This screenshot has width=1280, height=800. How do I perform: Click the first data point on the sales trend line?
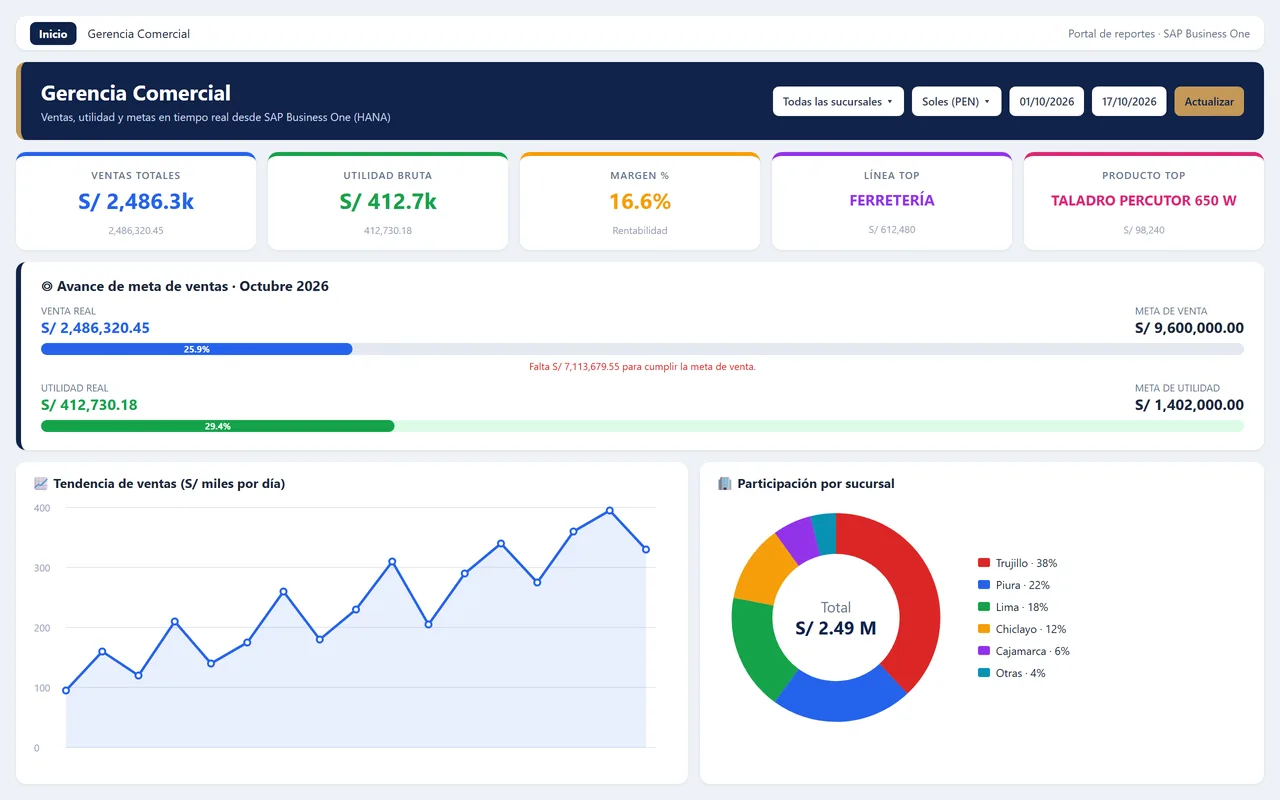coord(66,690)
